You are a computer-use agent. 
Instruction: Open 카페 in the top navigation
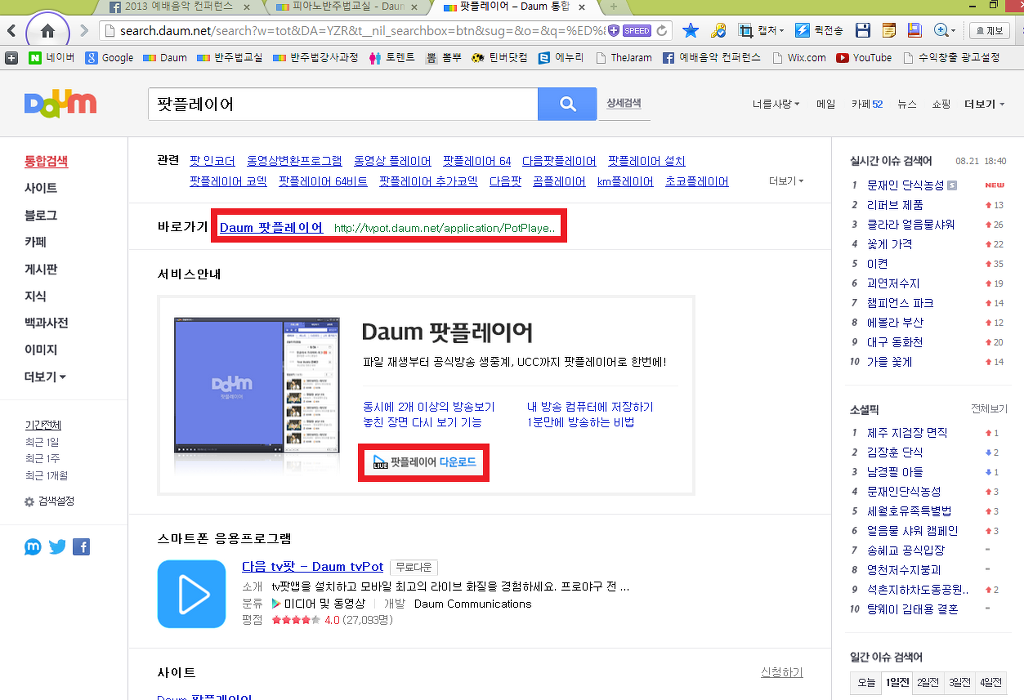pos(867,104)
